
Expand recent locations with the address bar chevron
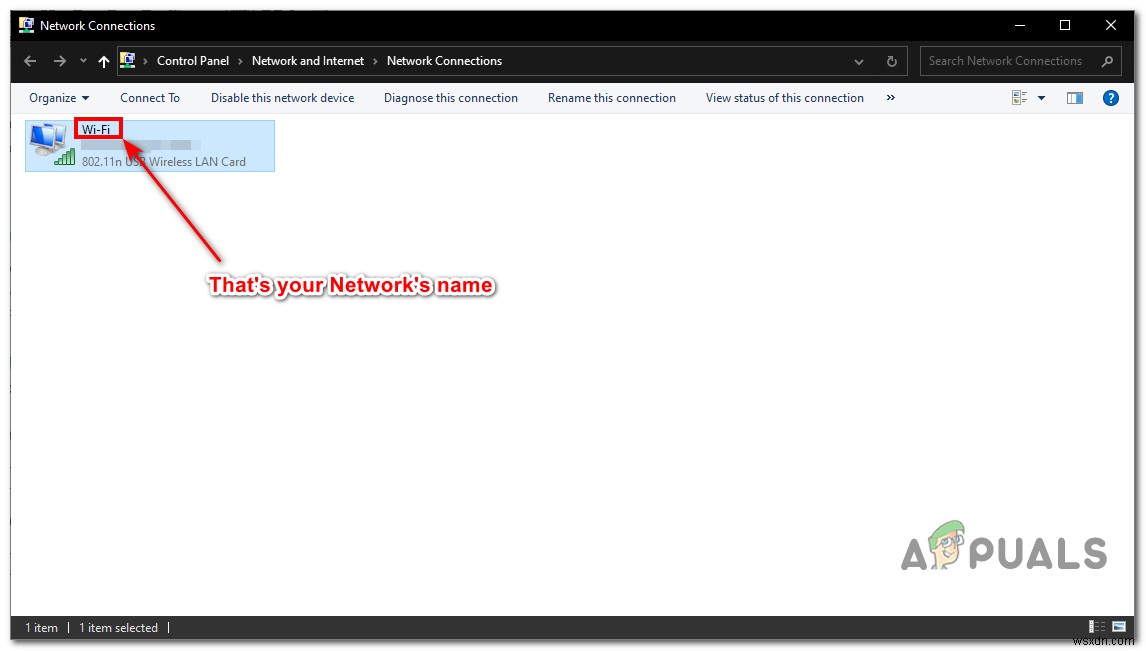[858, 61]
